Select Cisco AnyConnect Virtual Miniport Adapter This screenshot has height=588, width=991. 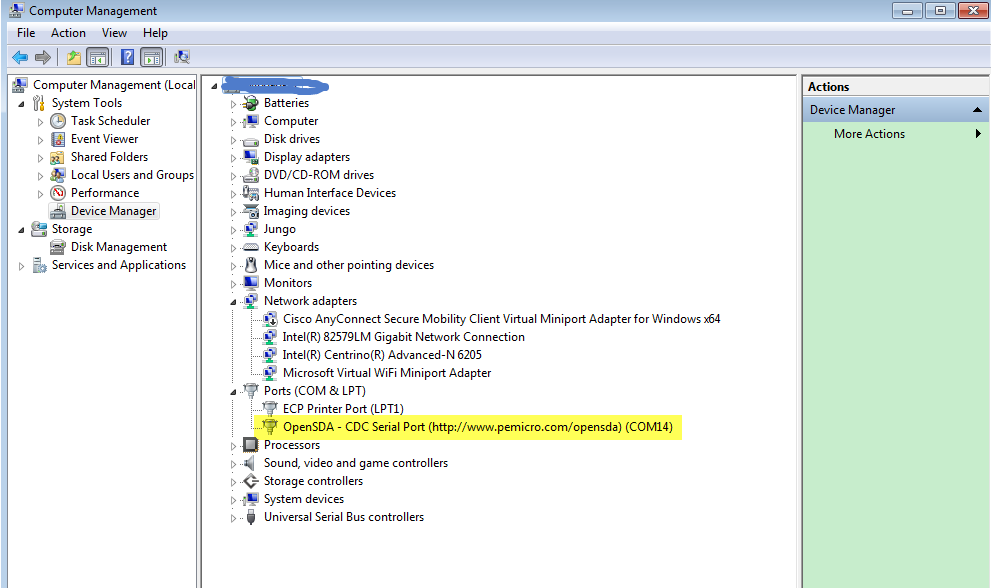(x=501, y=319)
